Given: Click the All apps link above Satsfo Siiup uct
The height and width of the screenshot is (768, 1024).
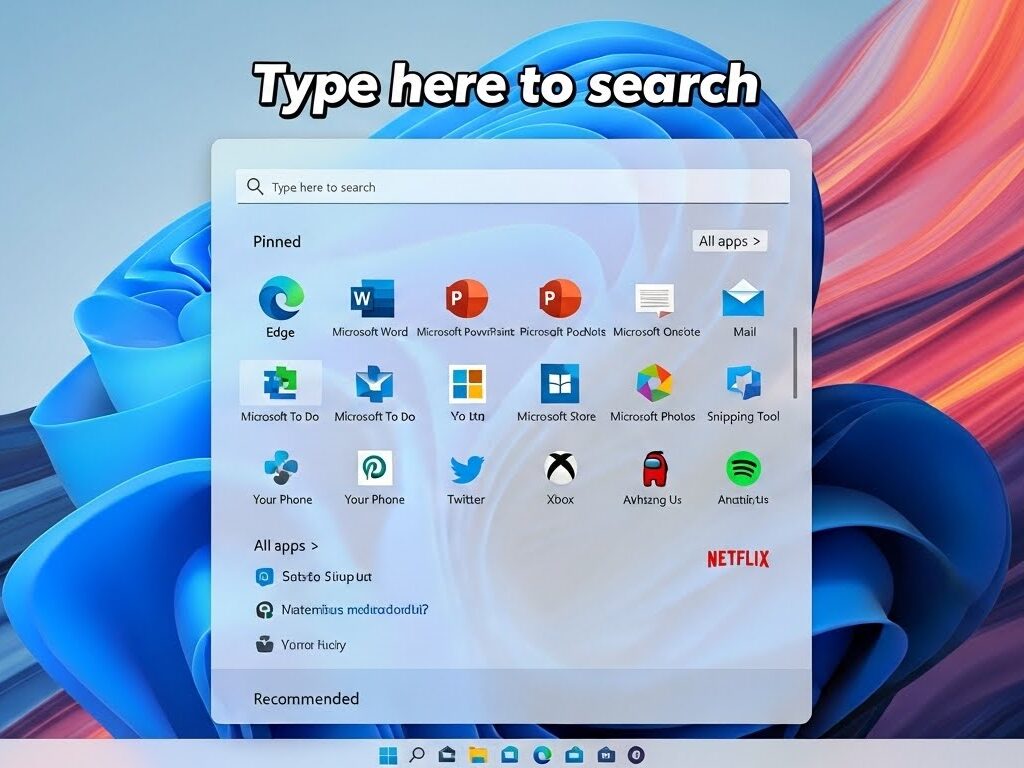Looking at the screenshot, I should click(286, 545).
